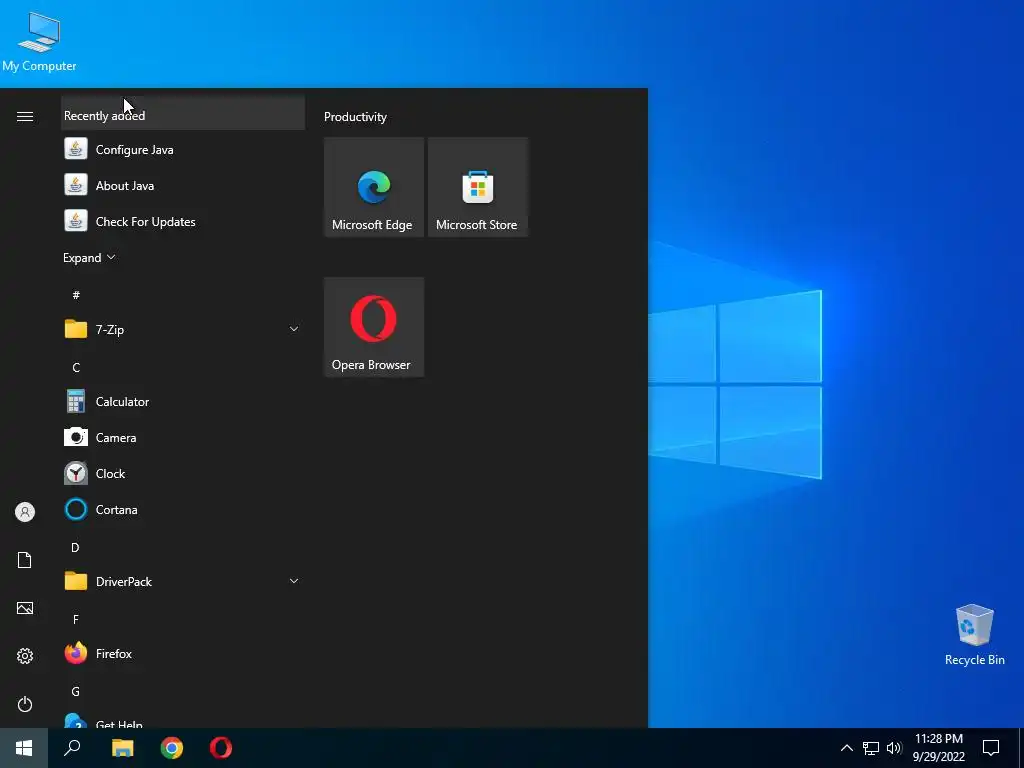1024x768 pixels.
Task: Open the DriverPack folder icon
Action: pyautogui.click(x=76, y=581)
